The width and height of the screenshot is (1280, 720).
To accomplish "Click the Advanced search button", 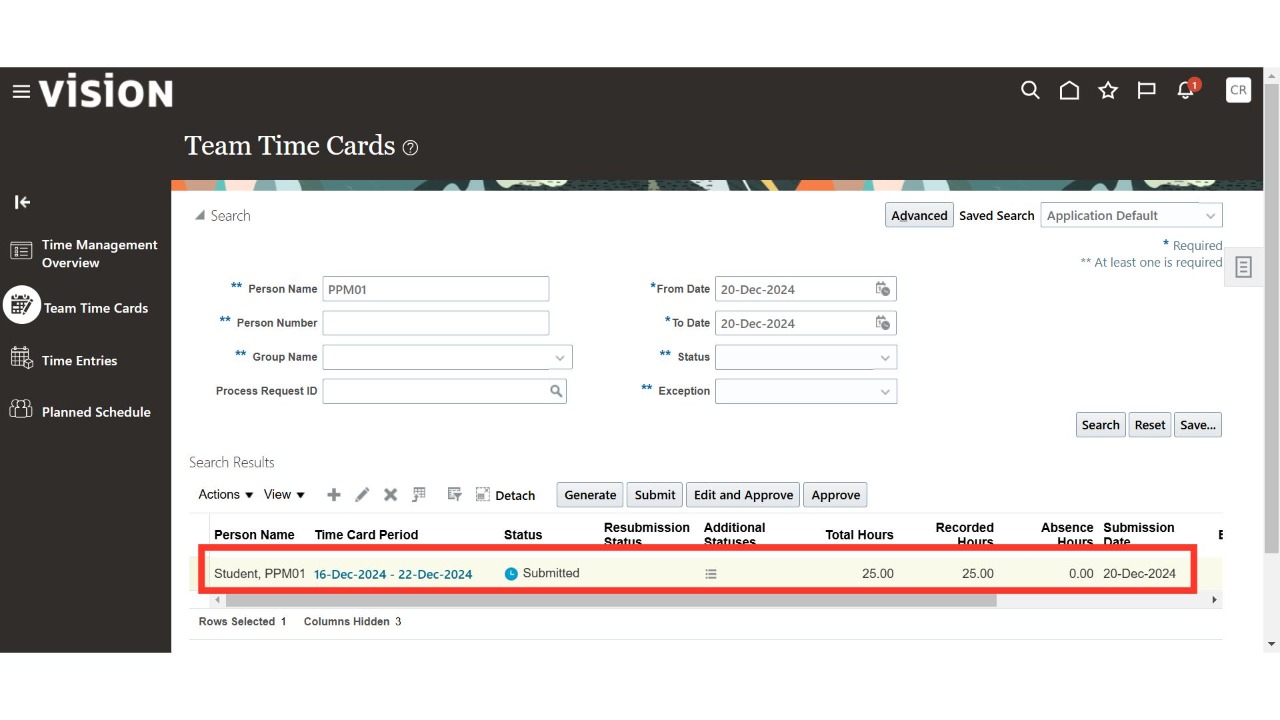I will click(x=919, y=215).
